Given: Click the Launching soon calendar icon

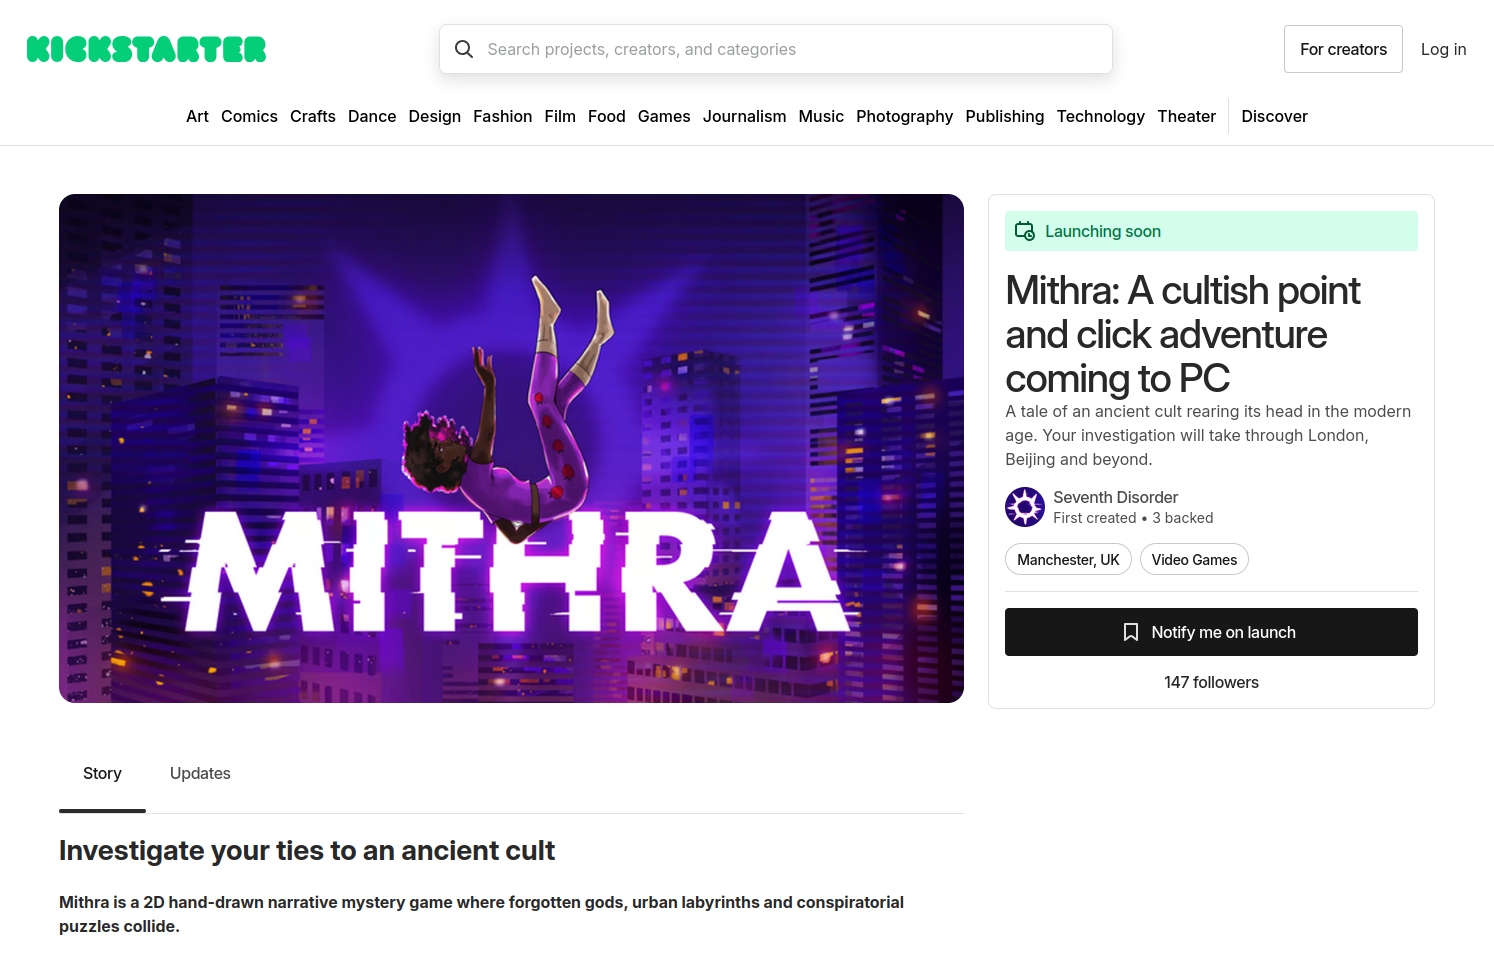Looking at the screenshot, I should [x=1025, y=231].
